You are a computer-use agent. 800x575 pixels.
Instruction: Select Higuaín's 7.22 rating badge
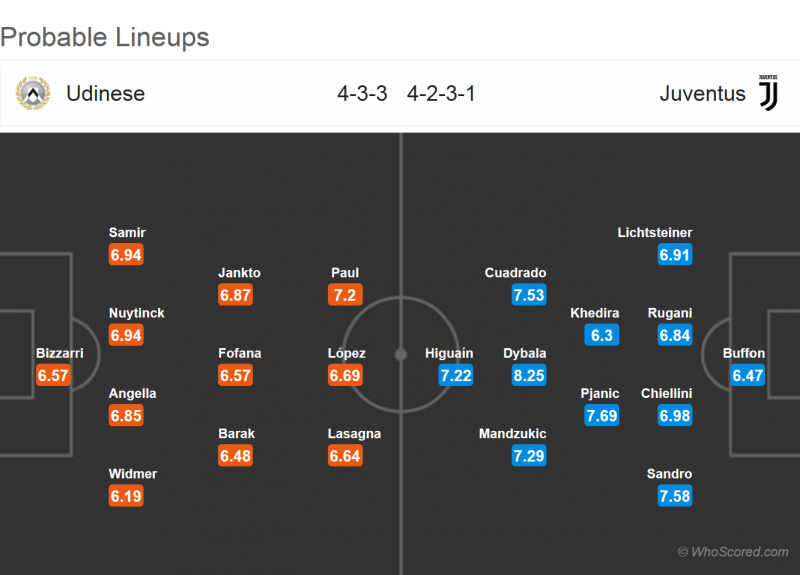[455, 375]
